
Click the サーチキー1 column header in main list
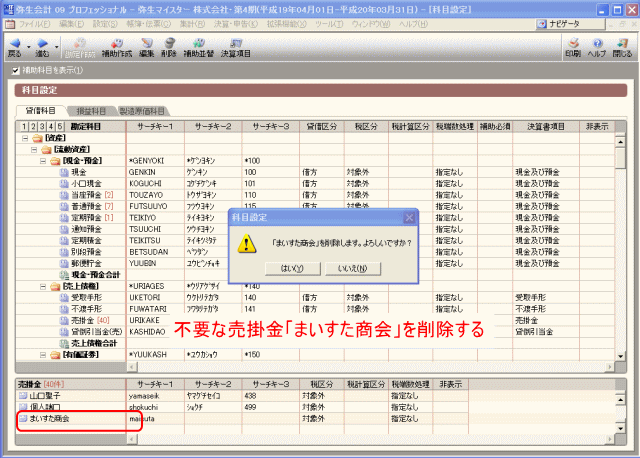pos(156,127)
